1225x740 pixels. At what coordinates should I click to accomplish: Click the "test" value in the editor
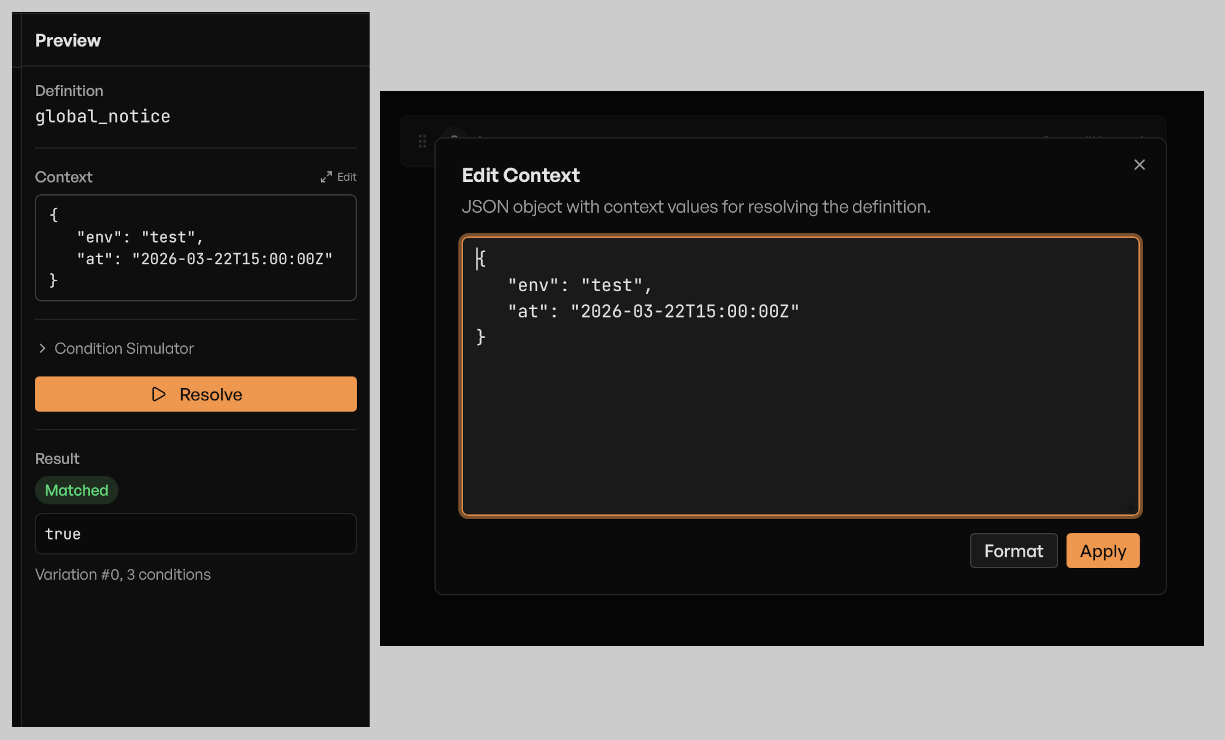click(x=612, y=285)
